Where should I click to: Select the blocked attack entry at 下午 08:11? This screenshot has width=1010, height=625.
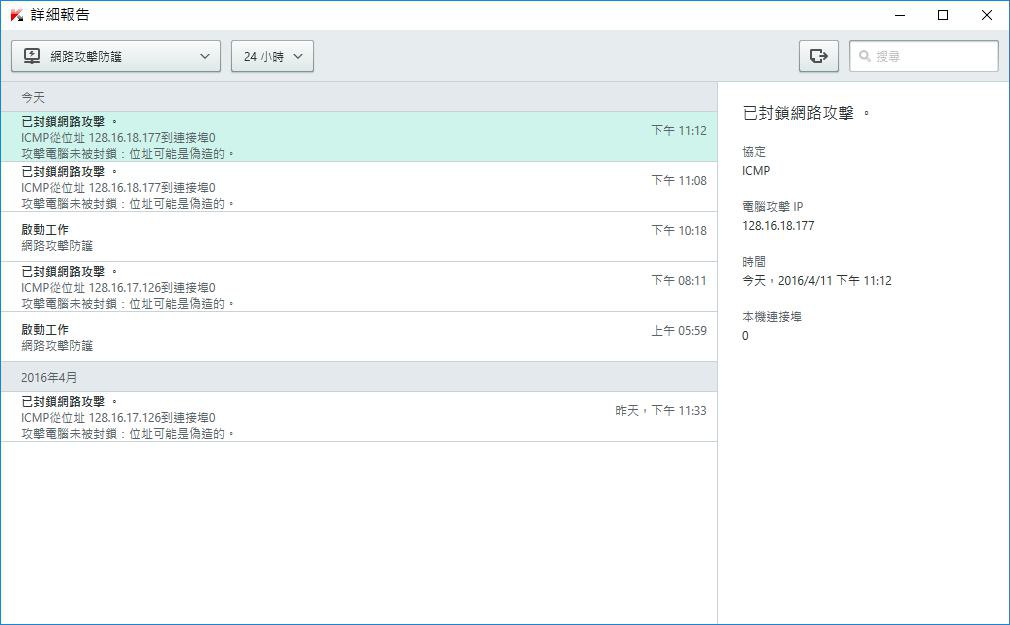click(359, 287)
